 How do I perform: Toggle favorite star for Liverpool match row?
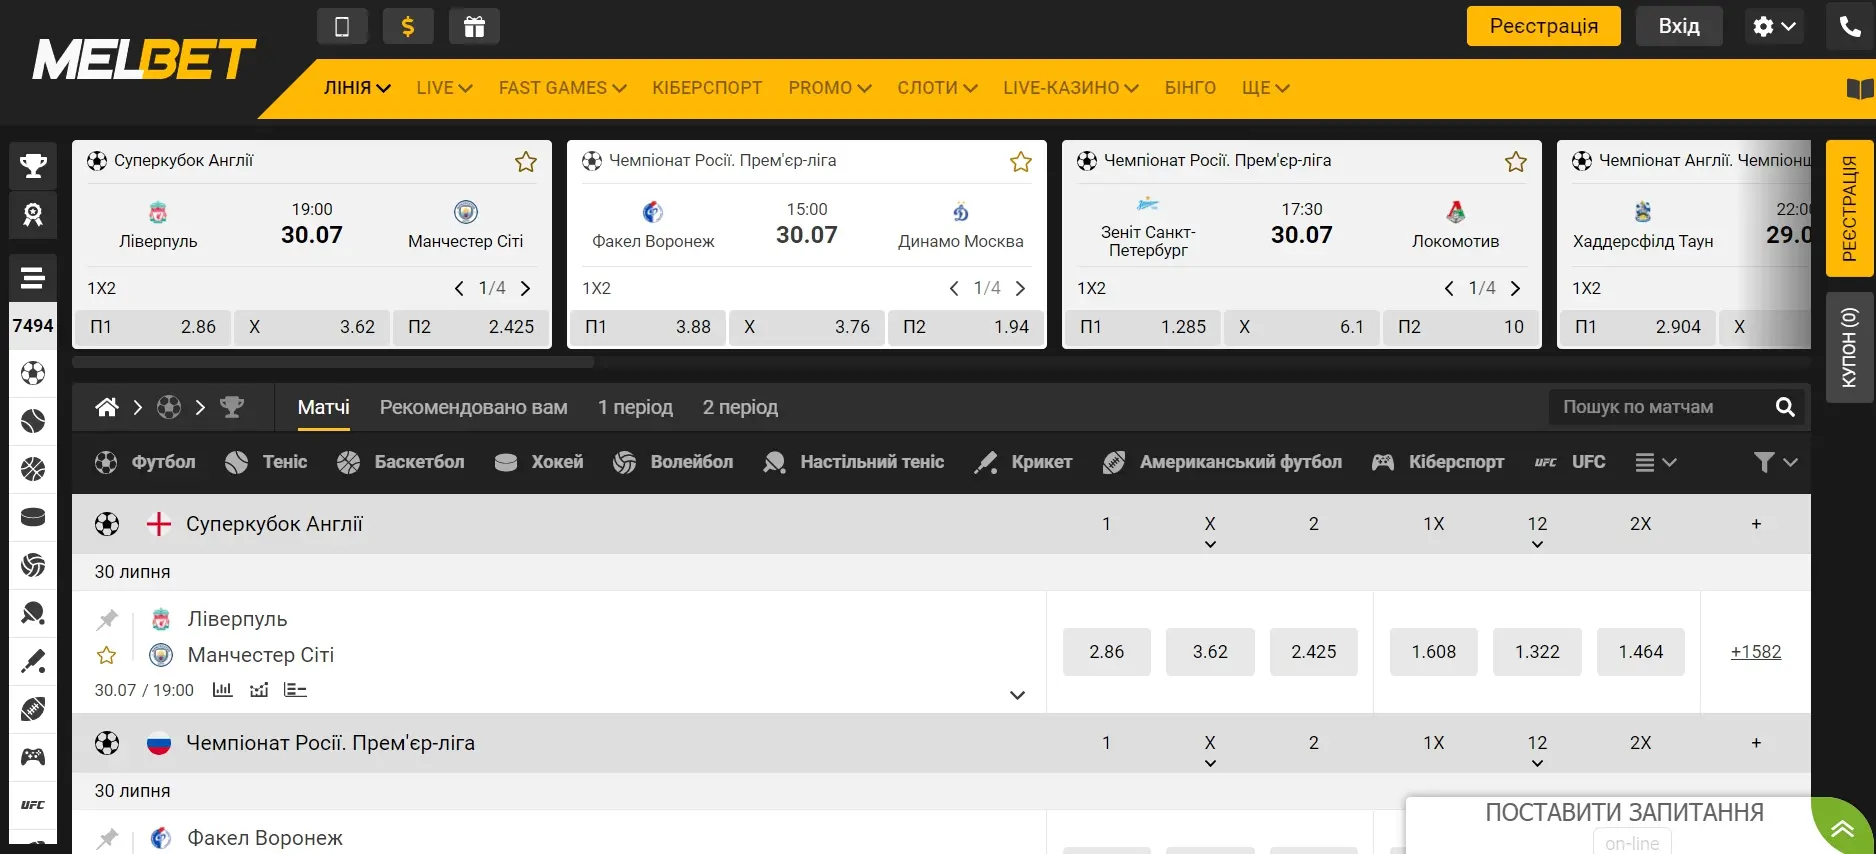pos(107,656)
